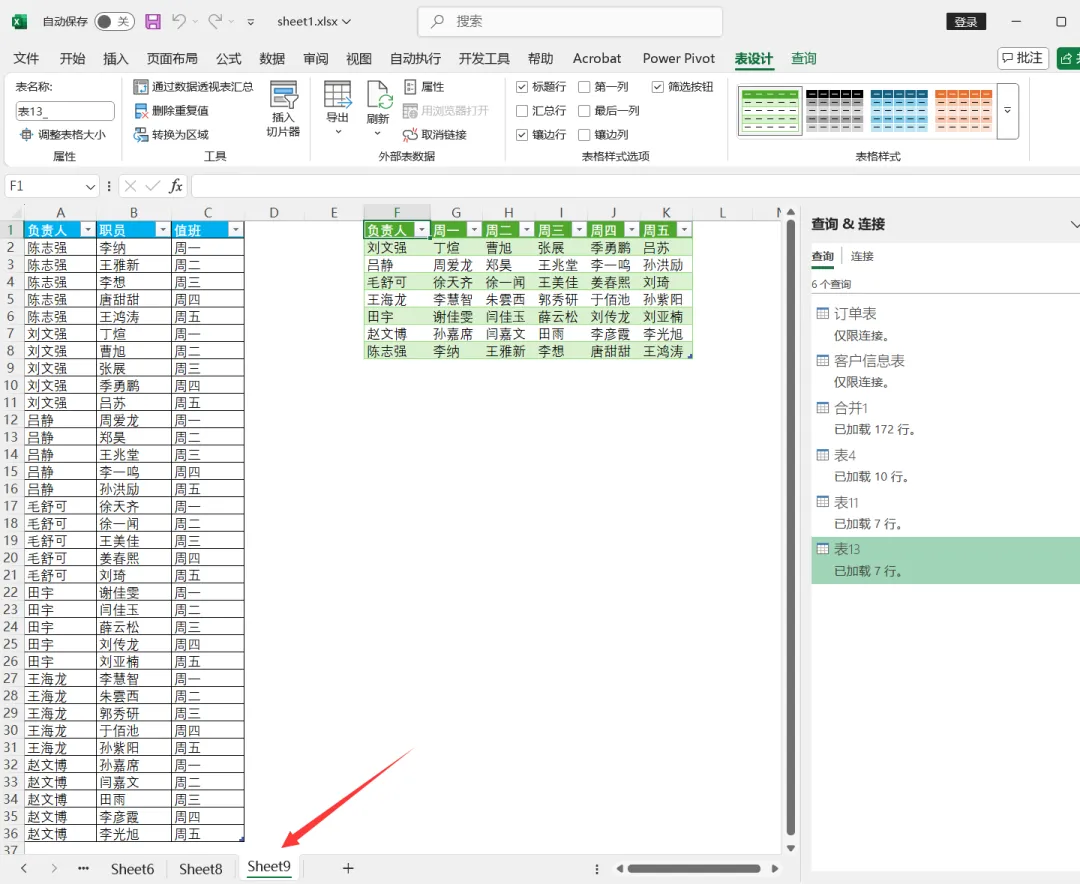Open the Quick Access Toolbar customize arrow

251,22
